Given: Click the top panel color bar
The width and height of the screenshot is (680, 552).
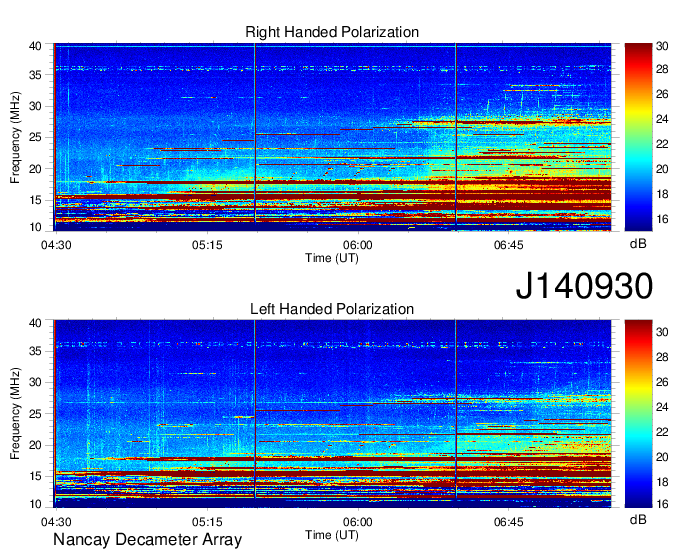Looking at the screenshot, I should pyautogui.click(x=638, y=137).
